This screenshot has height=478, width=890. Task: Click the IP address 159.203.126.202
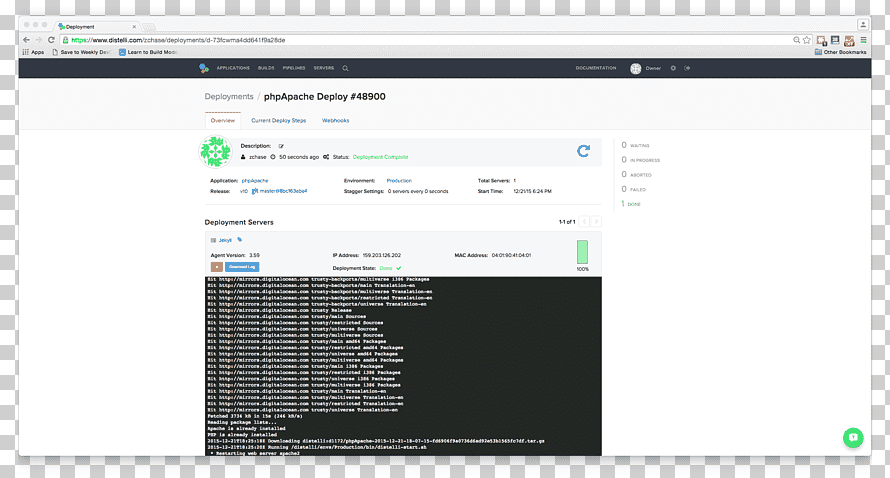coord(381,255)
